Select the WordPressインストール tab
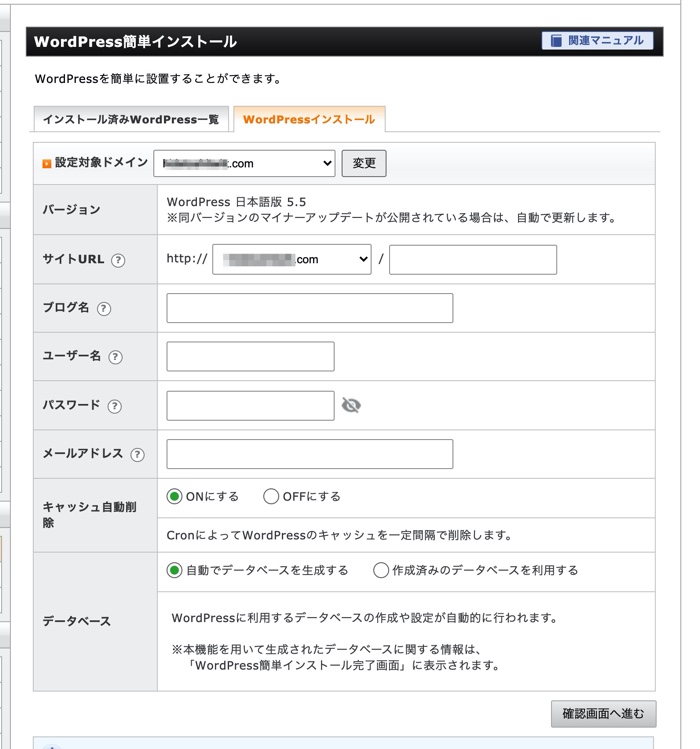The width and height of the screenshot is (700, 749). pyautogui.click(x=309, y=119)
